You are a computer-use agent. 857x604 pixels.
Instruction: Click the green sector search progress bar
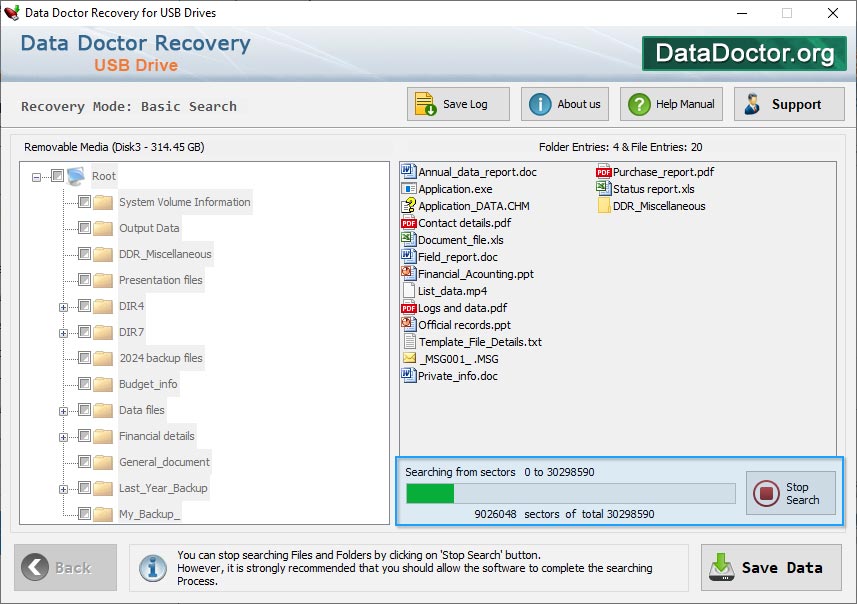[x=571, y=494]
